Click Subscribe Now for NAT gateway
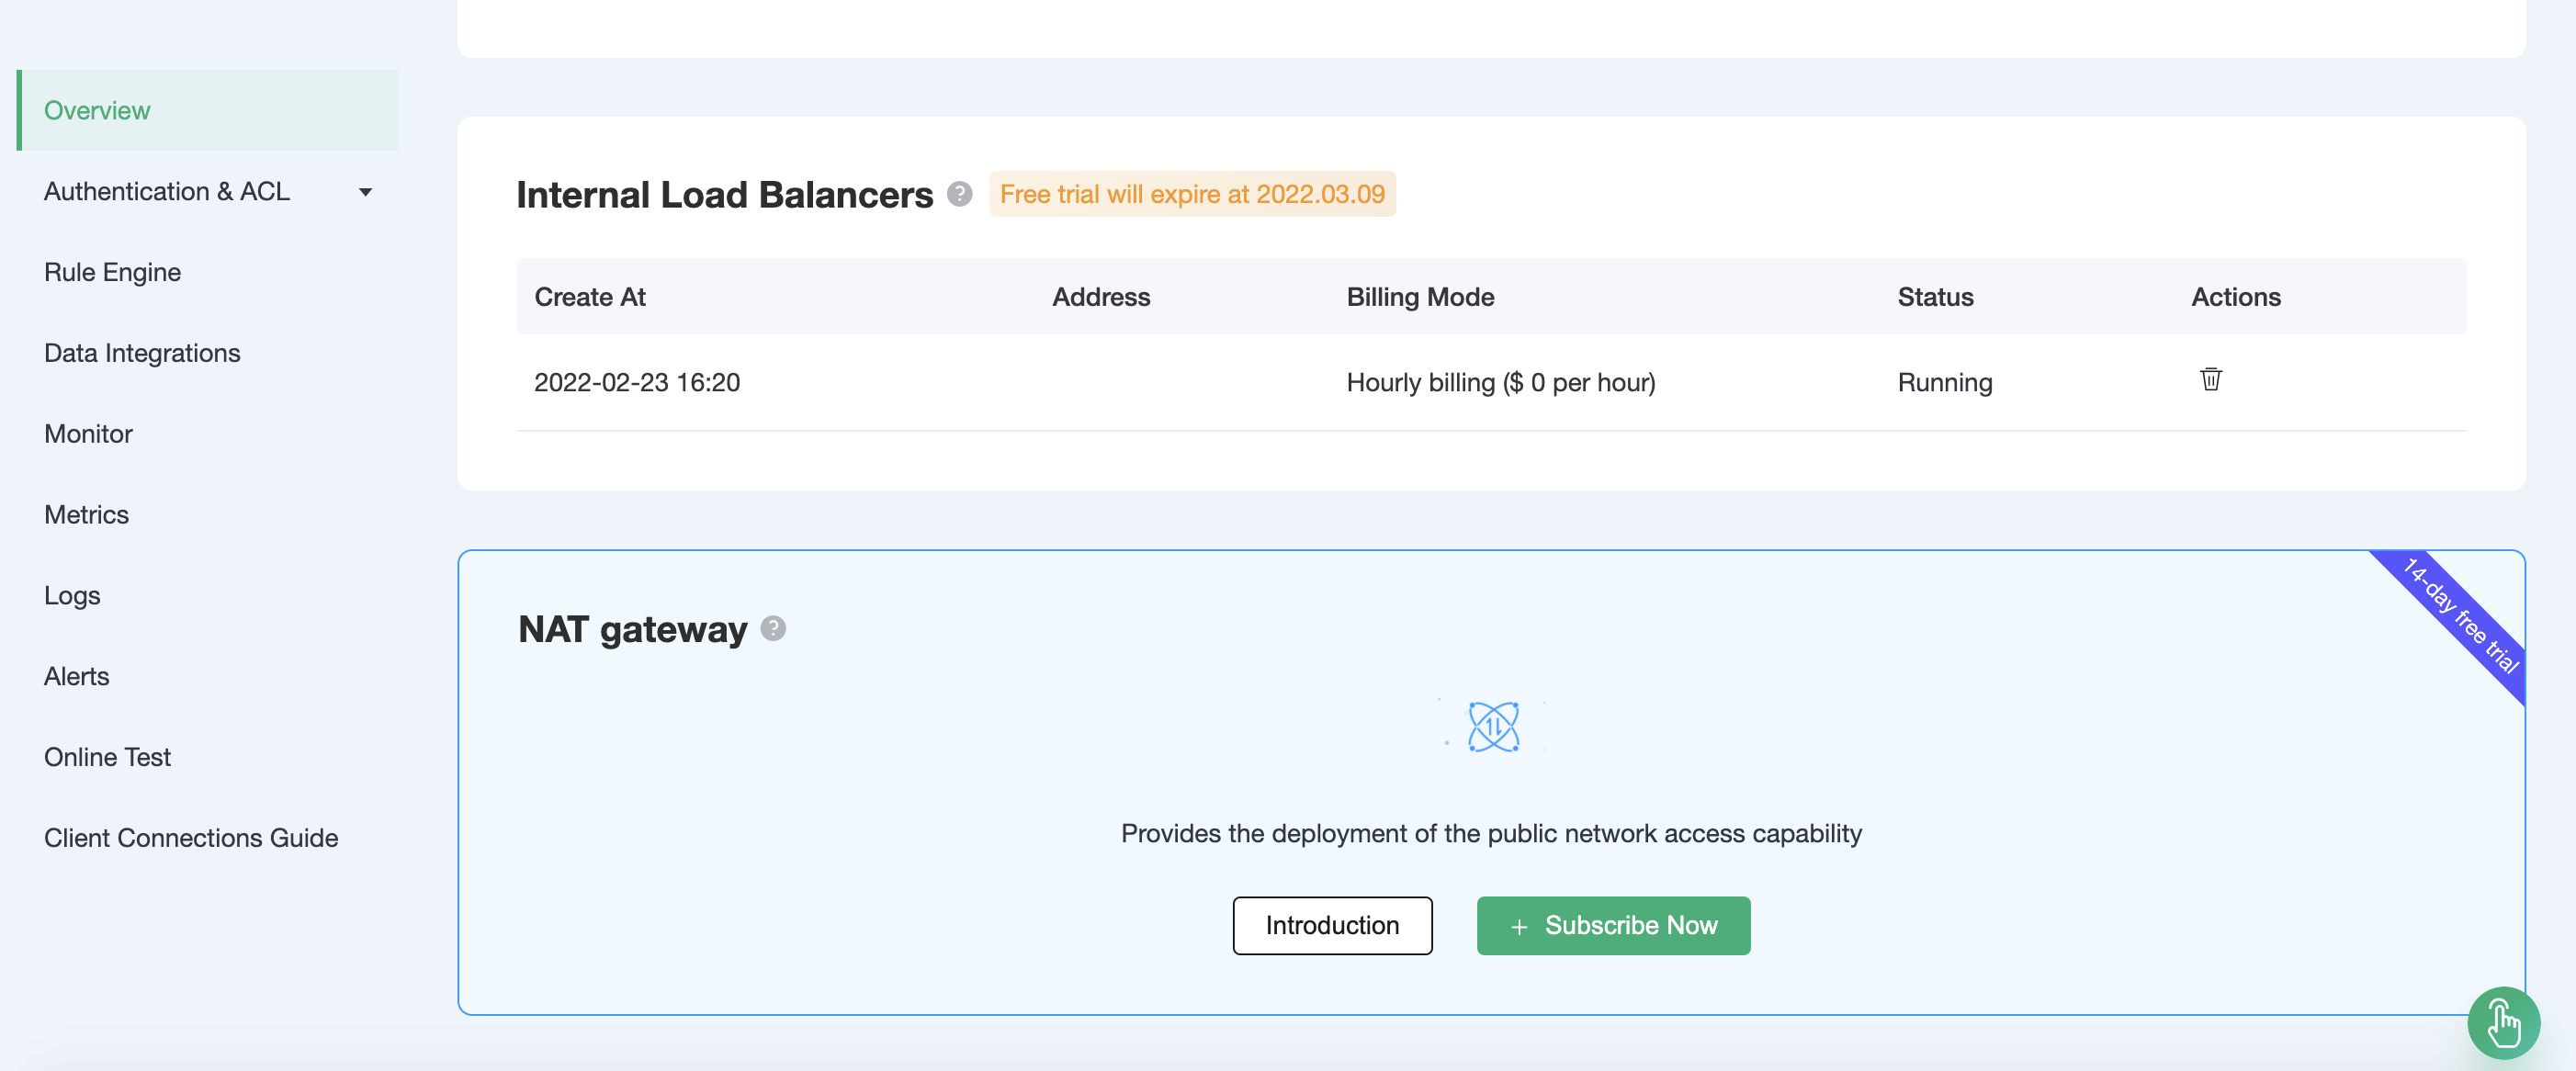Viewport: 2576px width, 1071px height. coord(1613,926)
